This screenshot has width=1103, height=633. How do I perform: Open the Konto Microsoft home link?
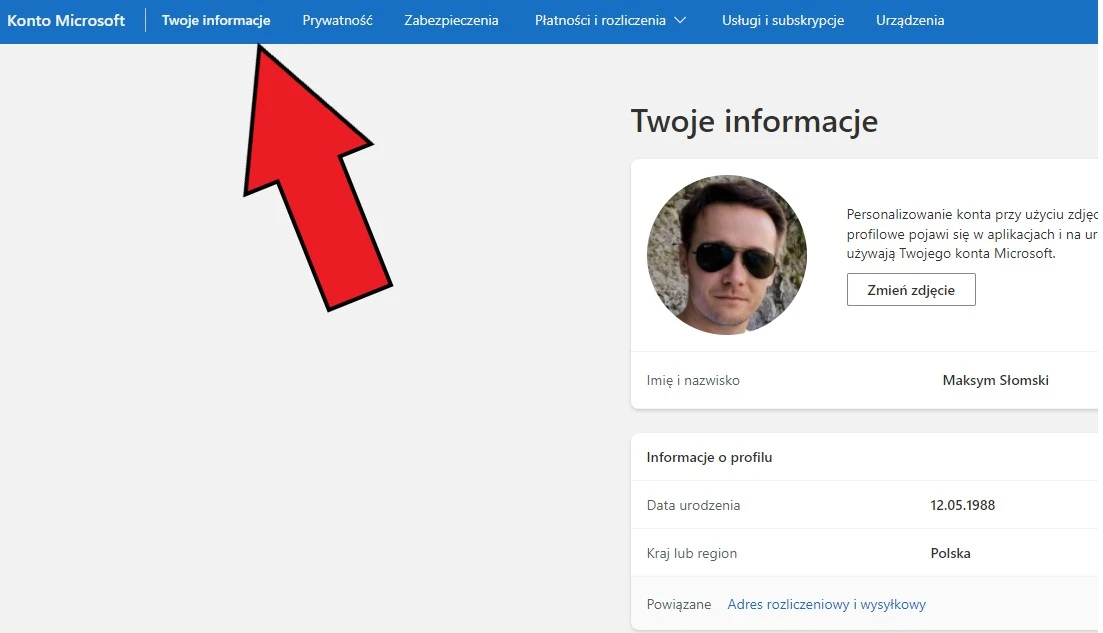coord(68,20)
